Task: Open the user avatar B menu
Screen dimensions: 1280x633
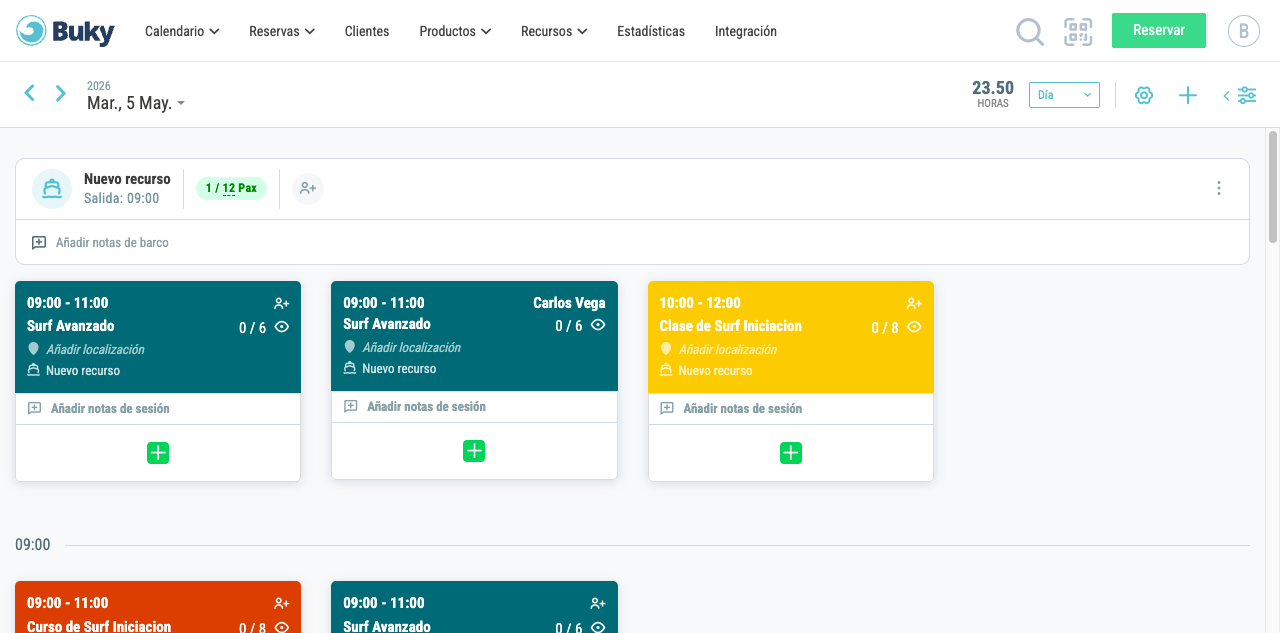Action: (x=1243, y=31)
